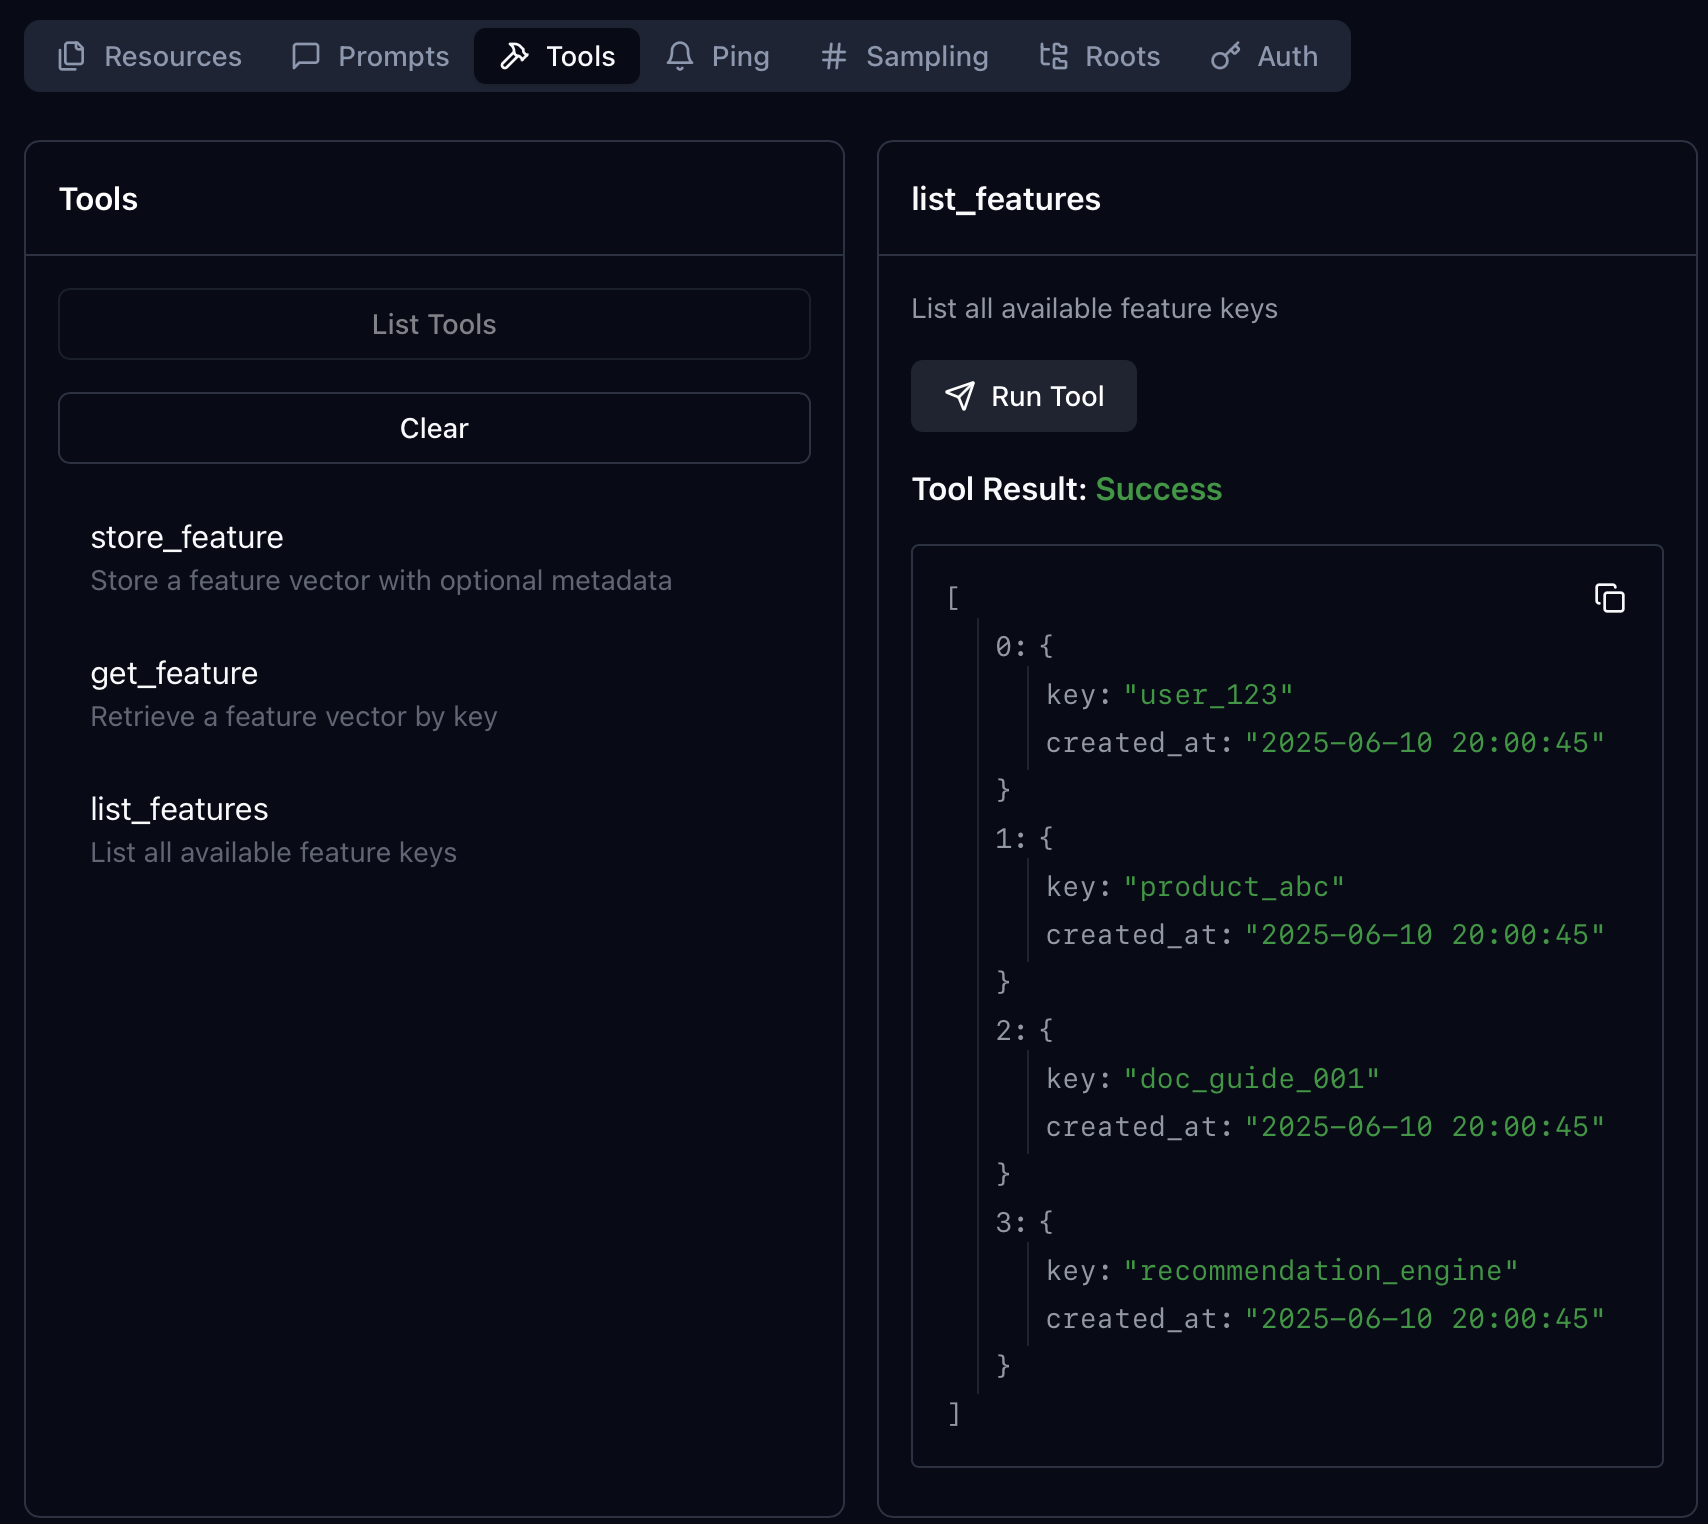The image size is (1708, 1524).
Task: Click the Prompts speech bubble icon
Action: 305,56
